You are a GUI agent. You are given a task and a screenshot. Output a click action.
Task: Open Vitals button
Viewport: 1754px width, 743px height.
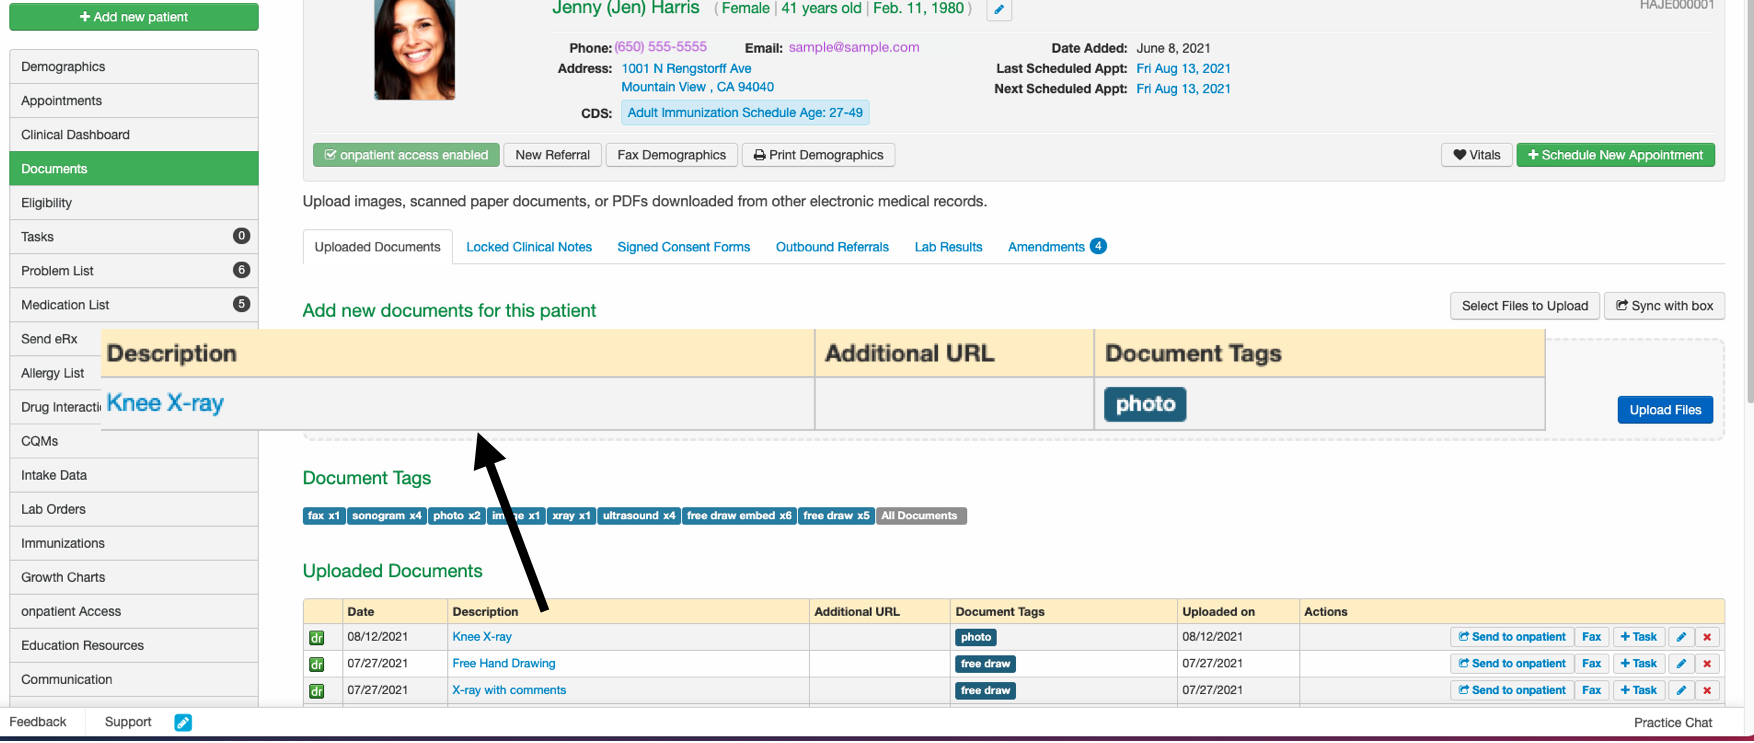[x=1476, y=155]
